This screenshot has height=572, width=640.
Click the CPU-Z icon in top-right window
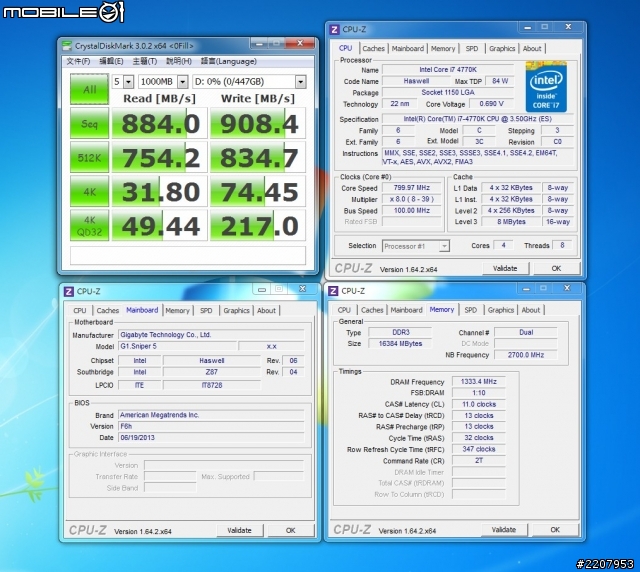point(335,29)
